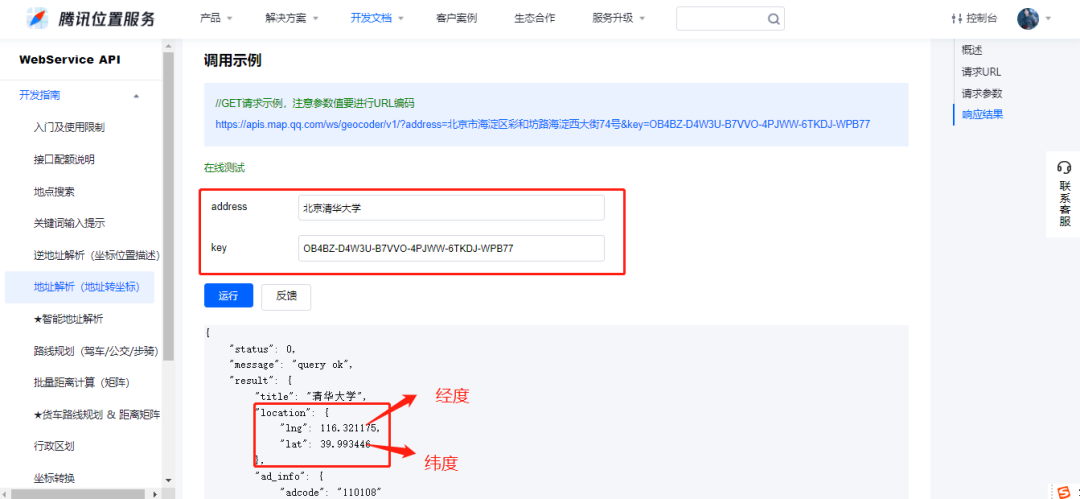The height and width of the screenshot is (499, 1080).
Task: Select 关键词输入提示 in sidebar
Action: pyautogui.click(x=69, y=223)
